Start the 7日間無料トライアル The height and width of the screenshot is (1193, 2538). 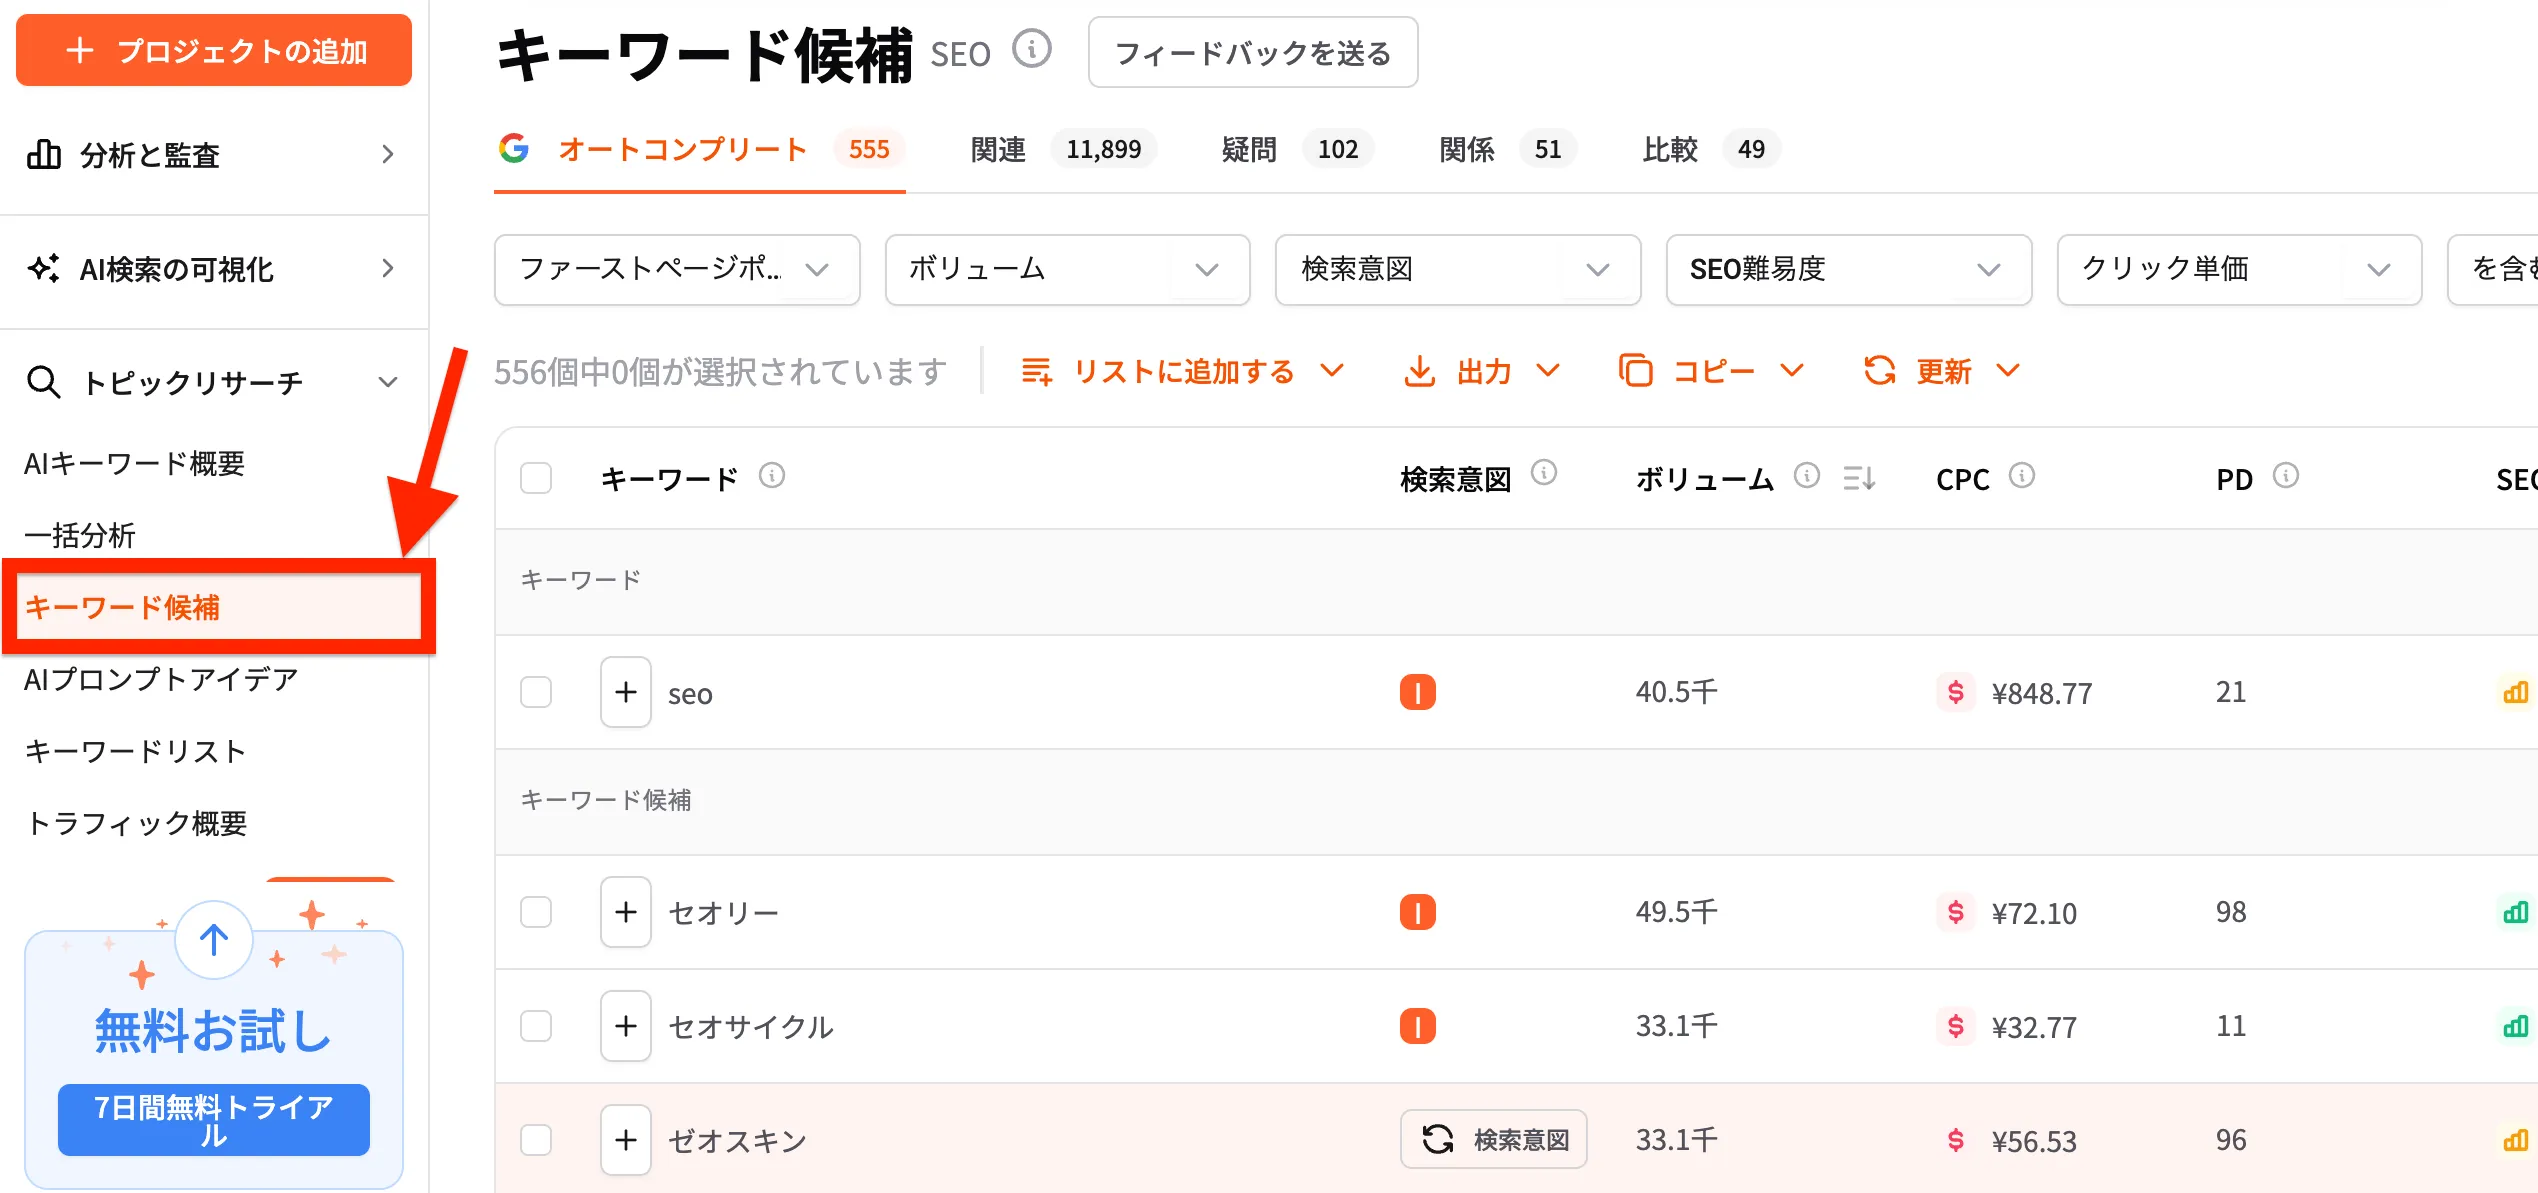[x=214, y=1120]
